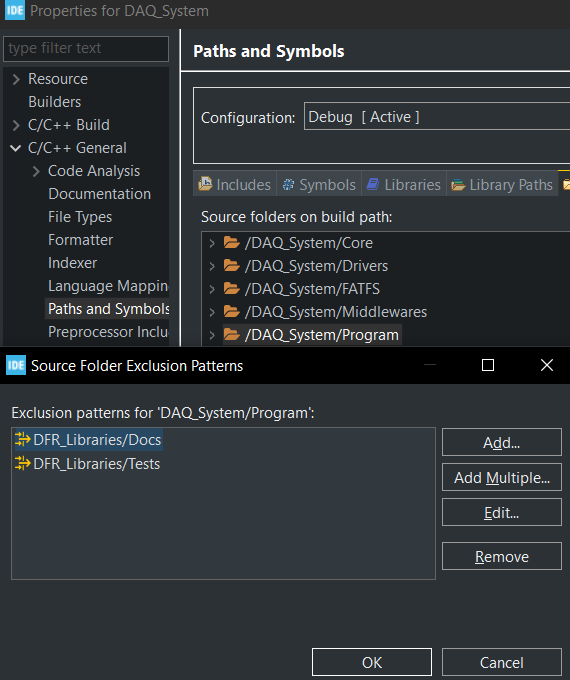
Task: Expand the C/C++ Build node
Action: tap(16, 125)
